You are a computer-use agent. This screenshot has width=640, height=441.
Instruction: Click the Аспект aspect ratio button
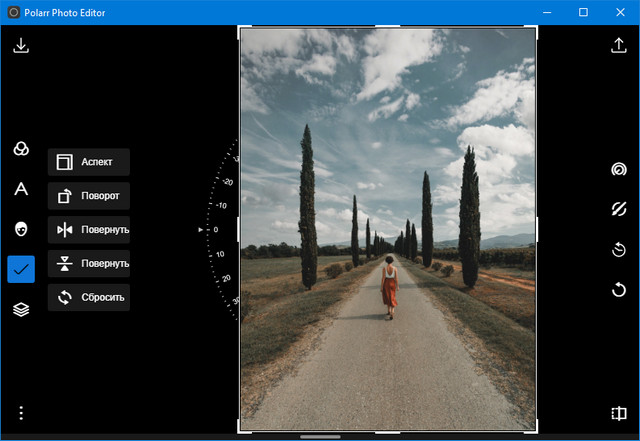[89, 162]
